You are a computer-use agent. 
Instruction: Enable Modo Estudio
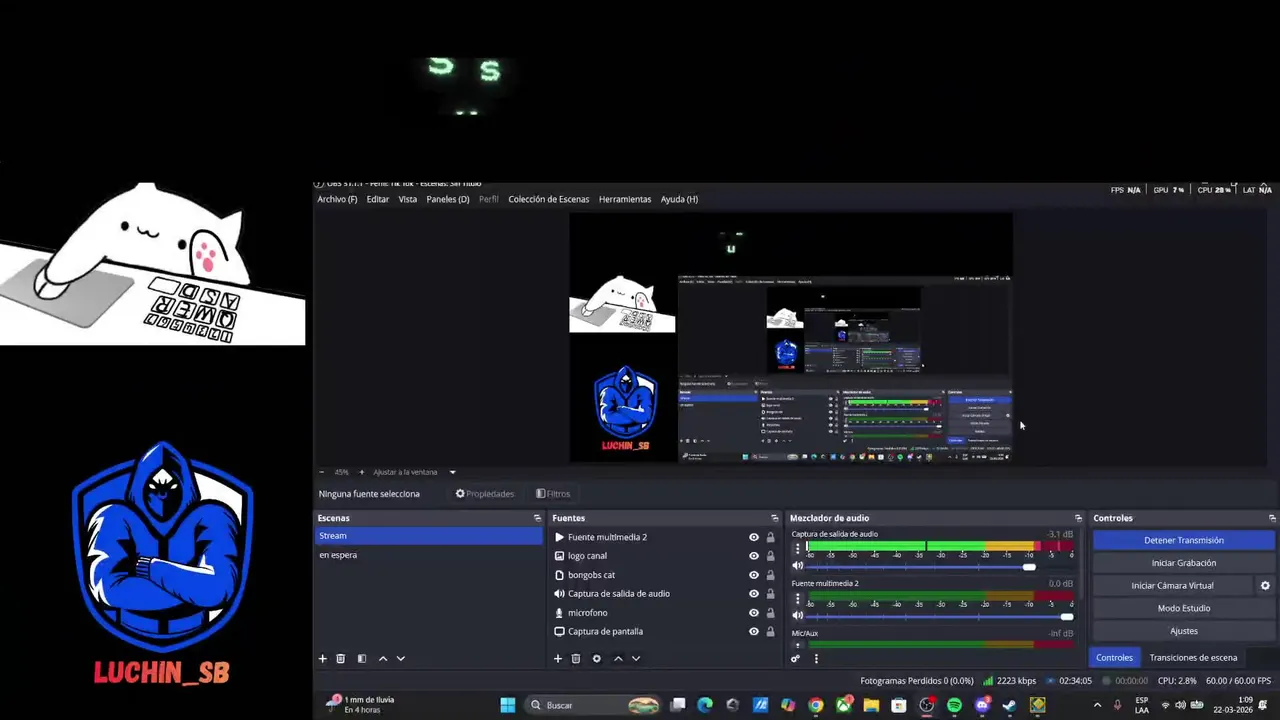click(x=1184, y=608)
